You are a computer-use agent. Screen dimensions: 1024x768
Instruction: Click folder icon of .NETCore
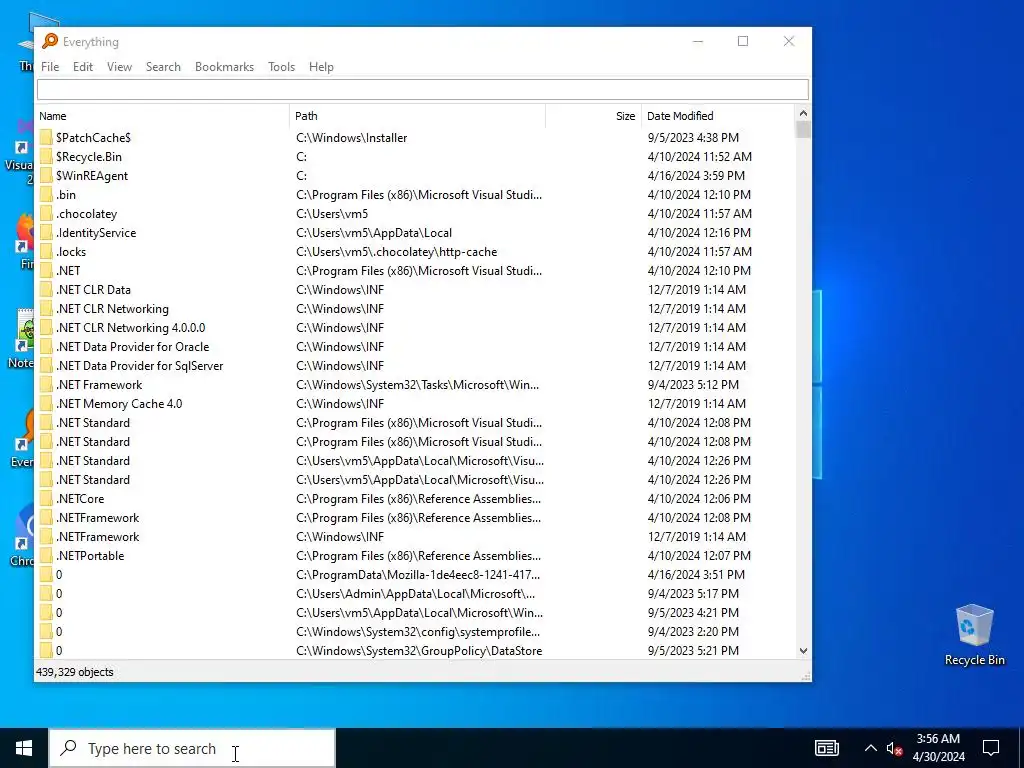point(46,498)
